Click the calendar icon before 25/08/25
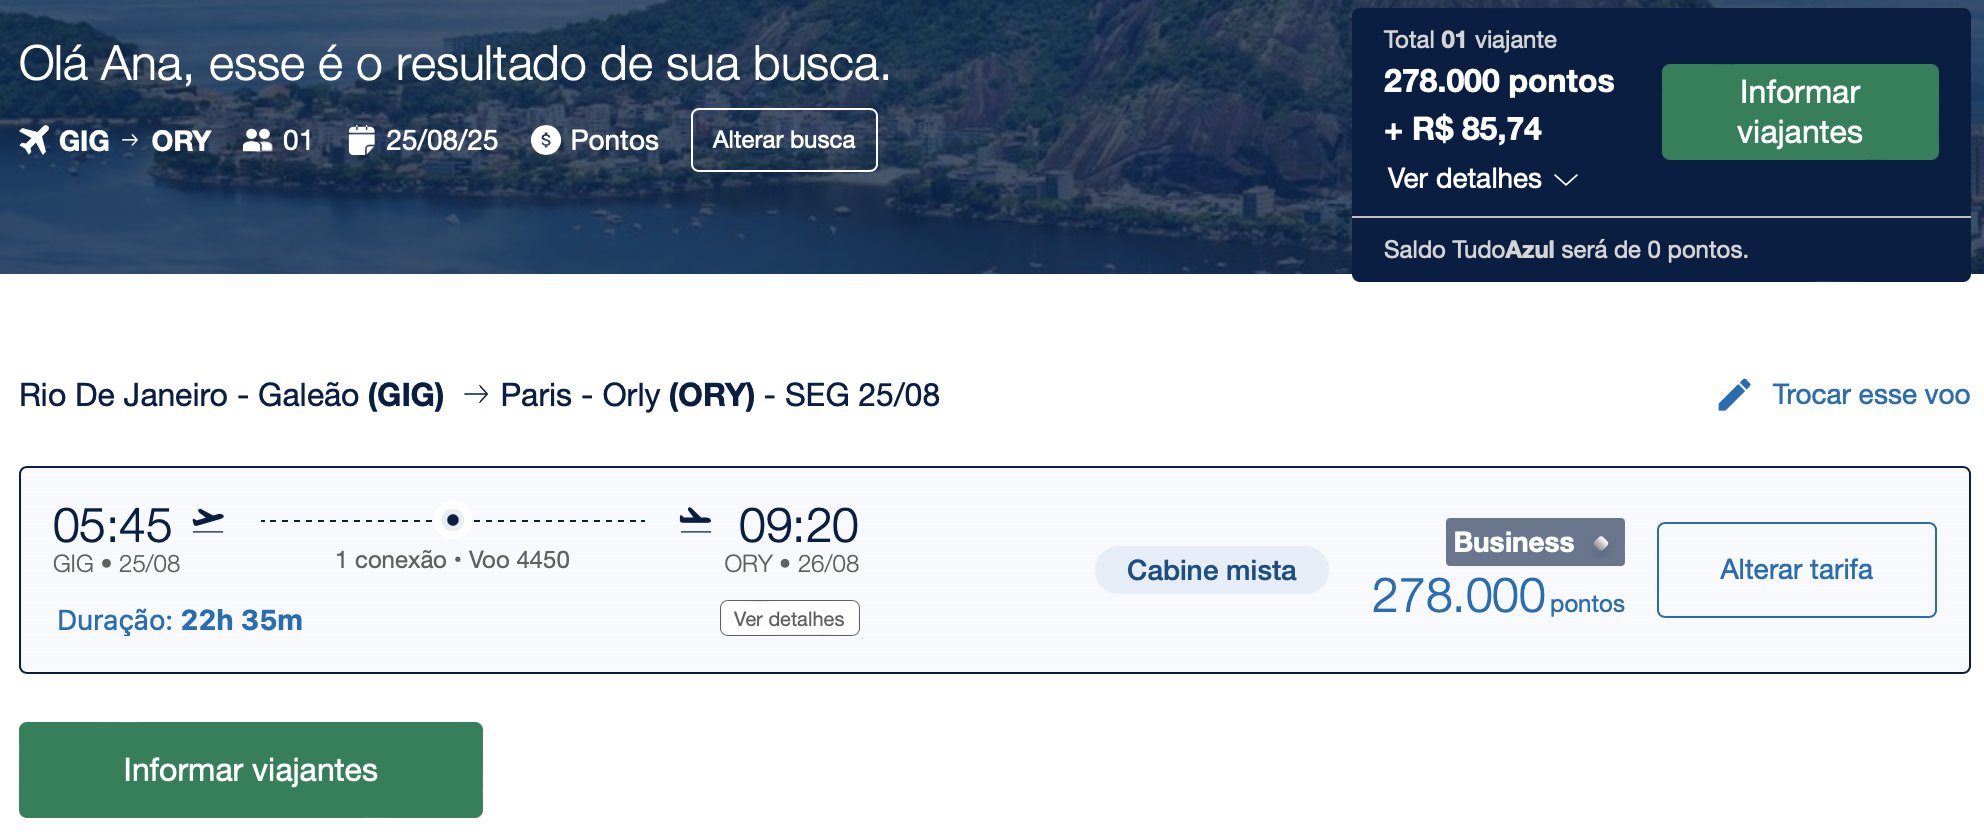Viewport: 1984px width, 838px height. point(361,140)
